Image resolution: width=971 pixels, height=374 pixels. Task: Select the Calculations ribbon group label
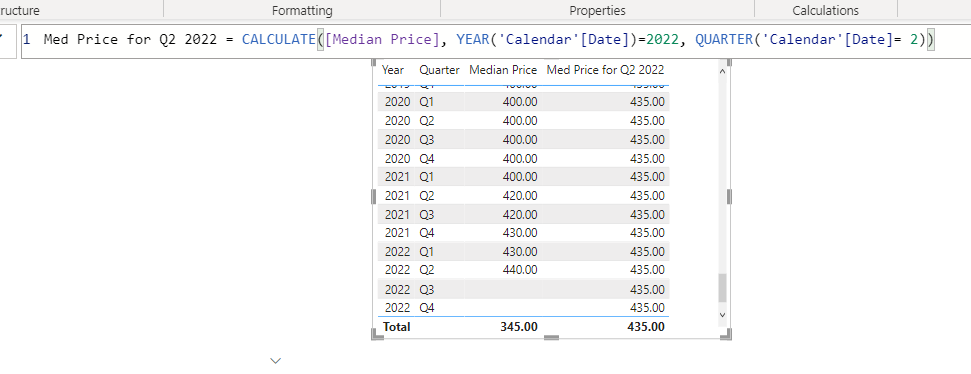pyautogui.click(x=825, y=11)
